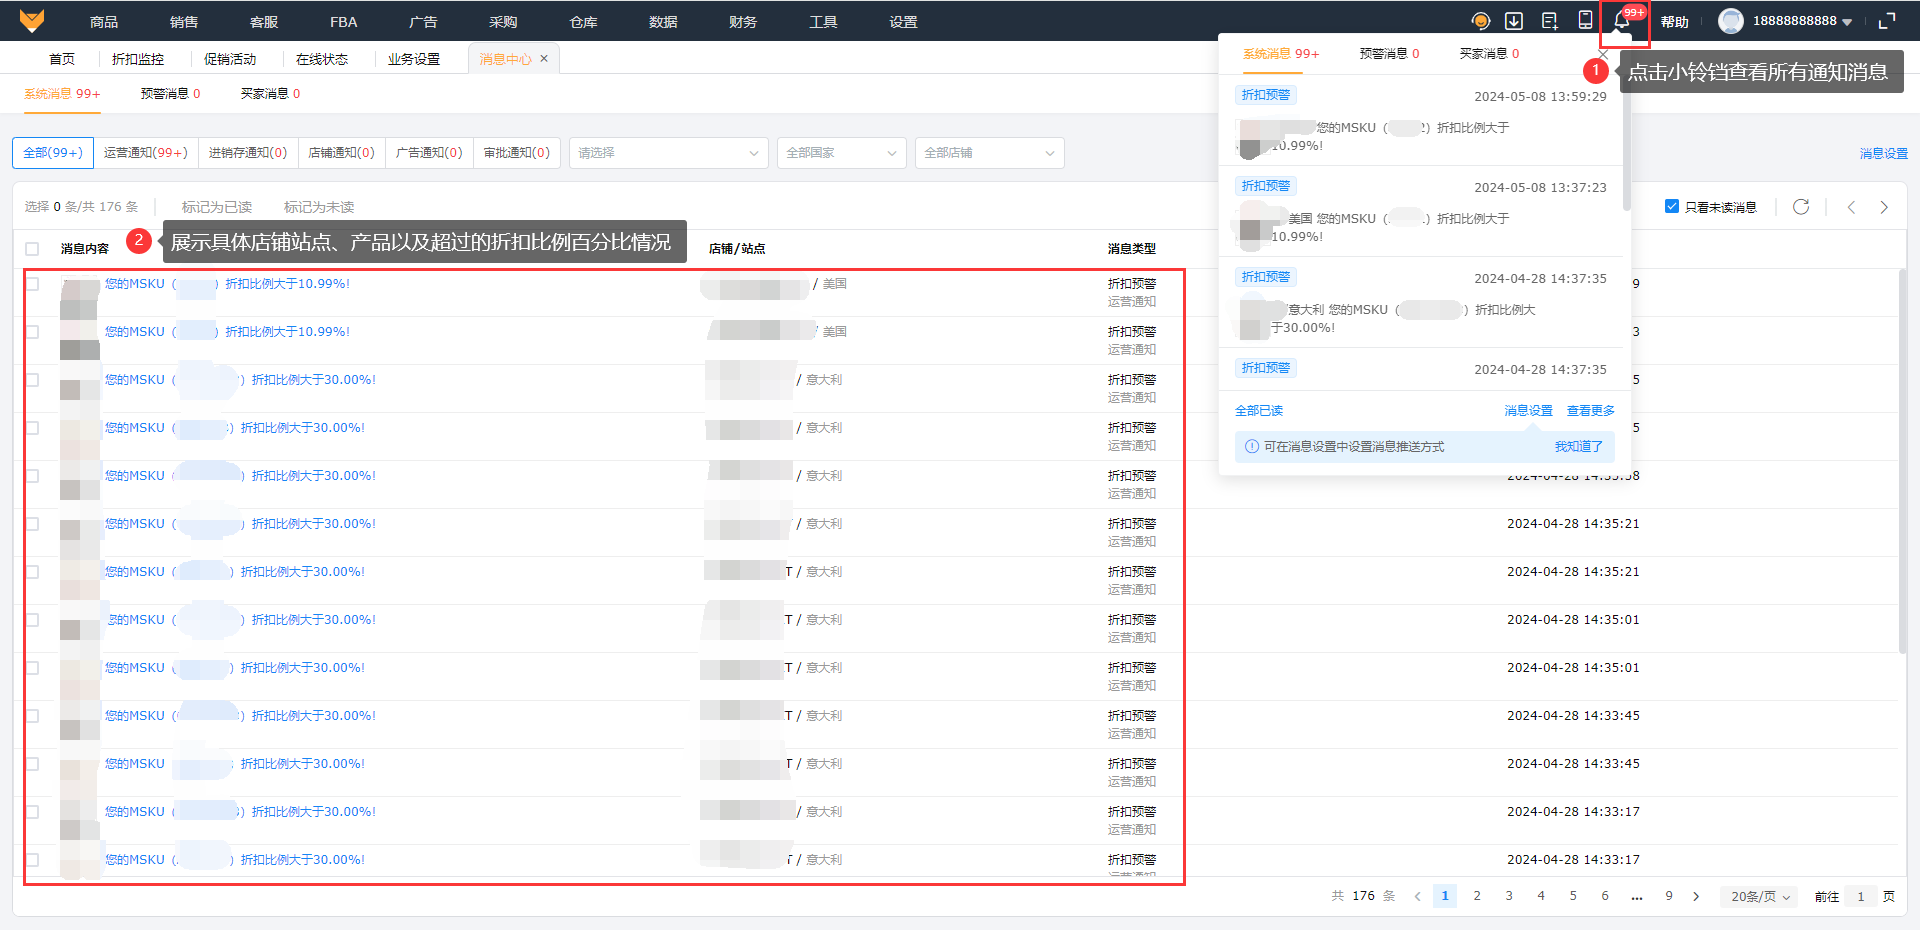Open the 销售 menu
The image size is (1920, 930).
[x=184, y=21]
